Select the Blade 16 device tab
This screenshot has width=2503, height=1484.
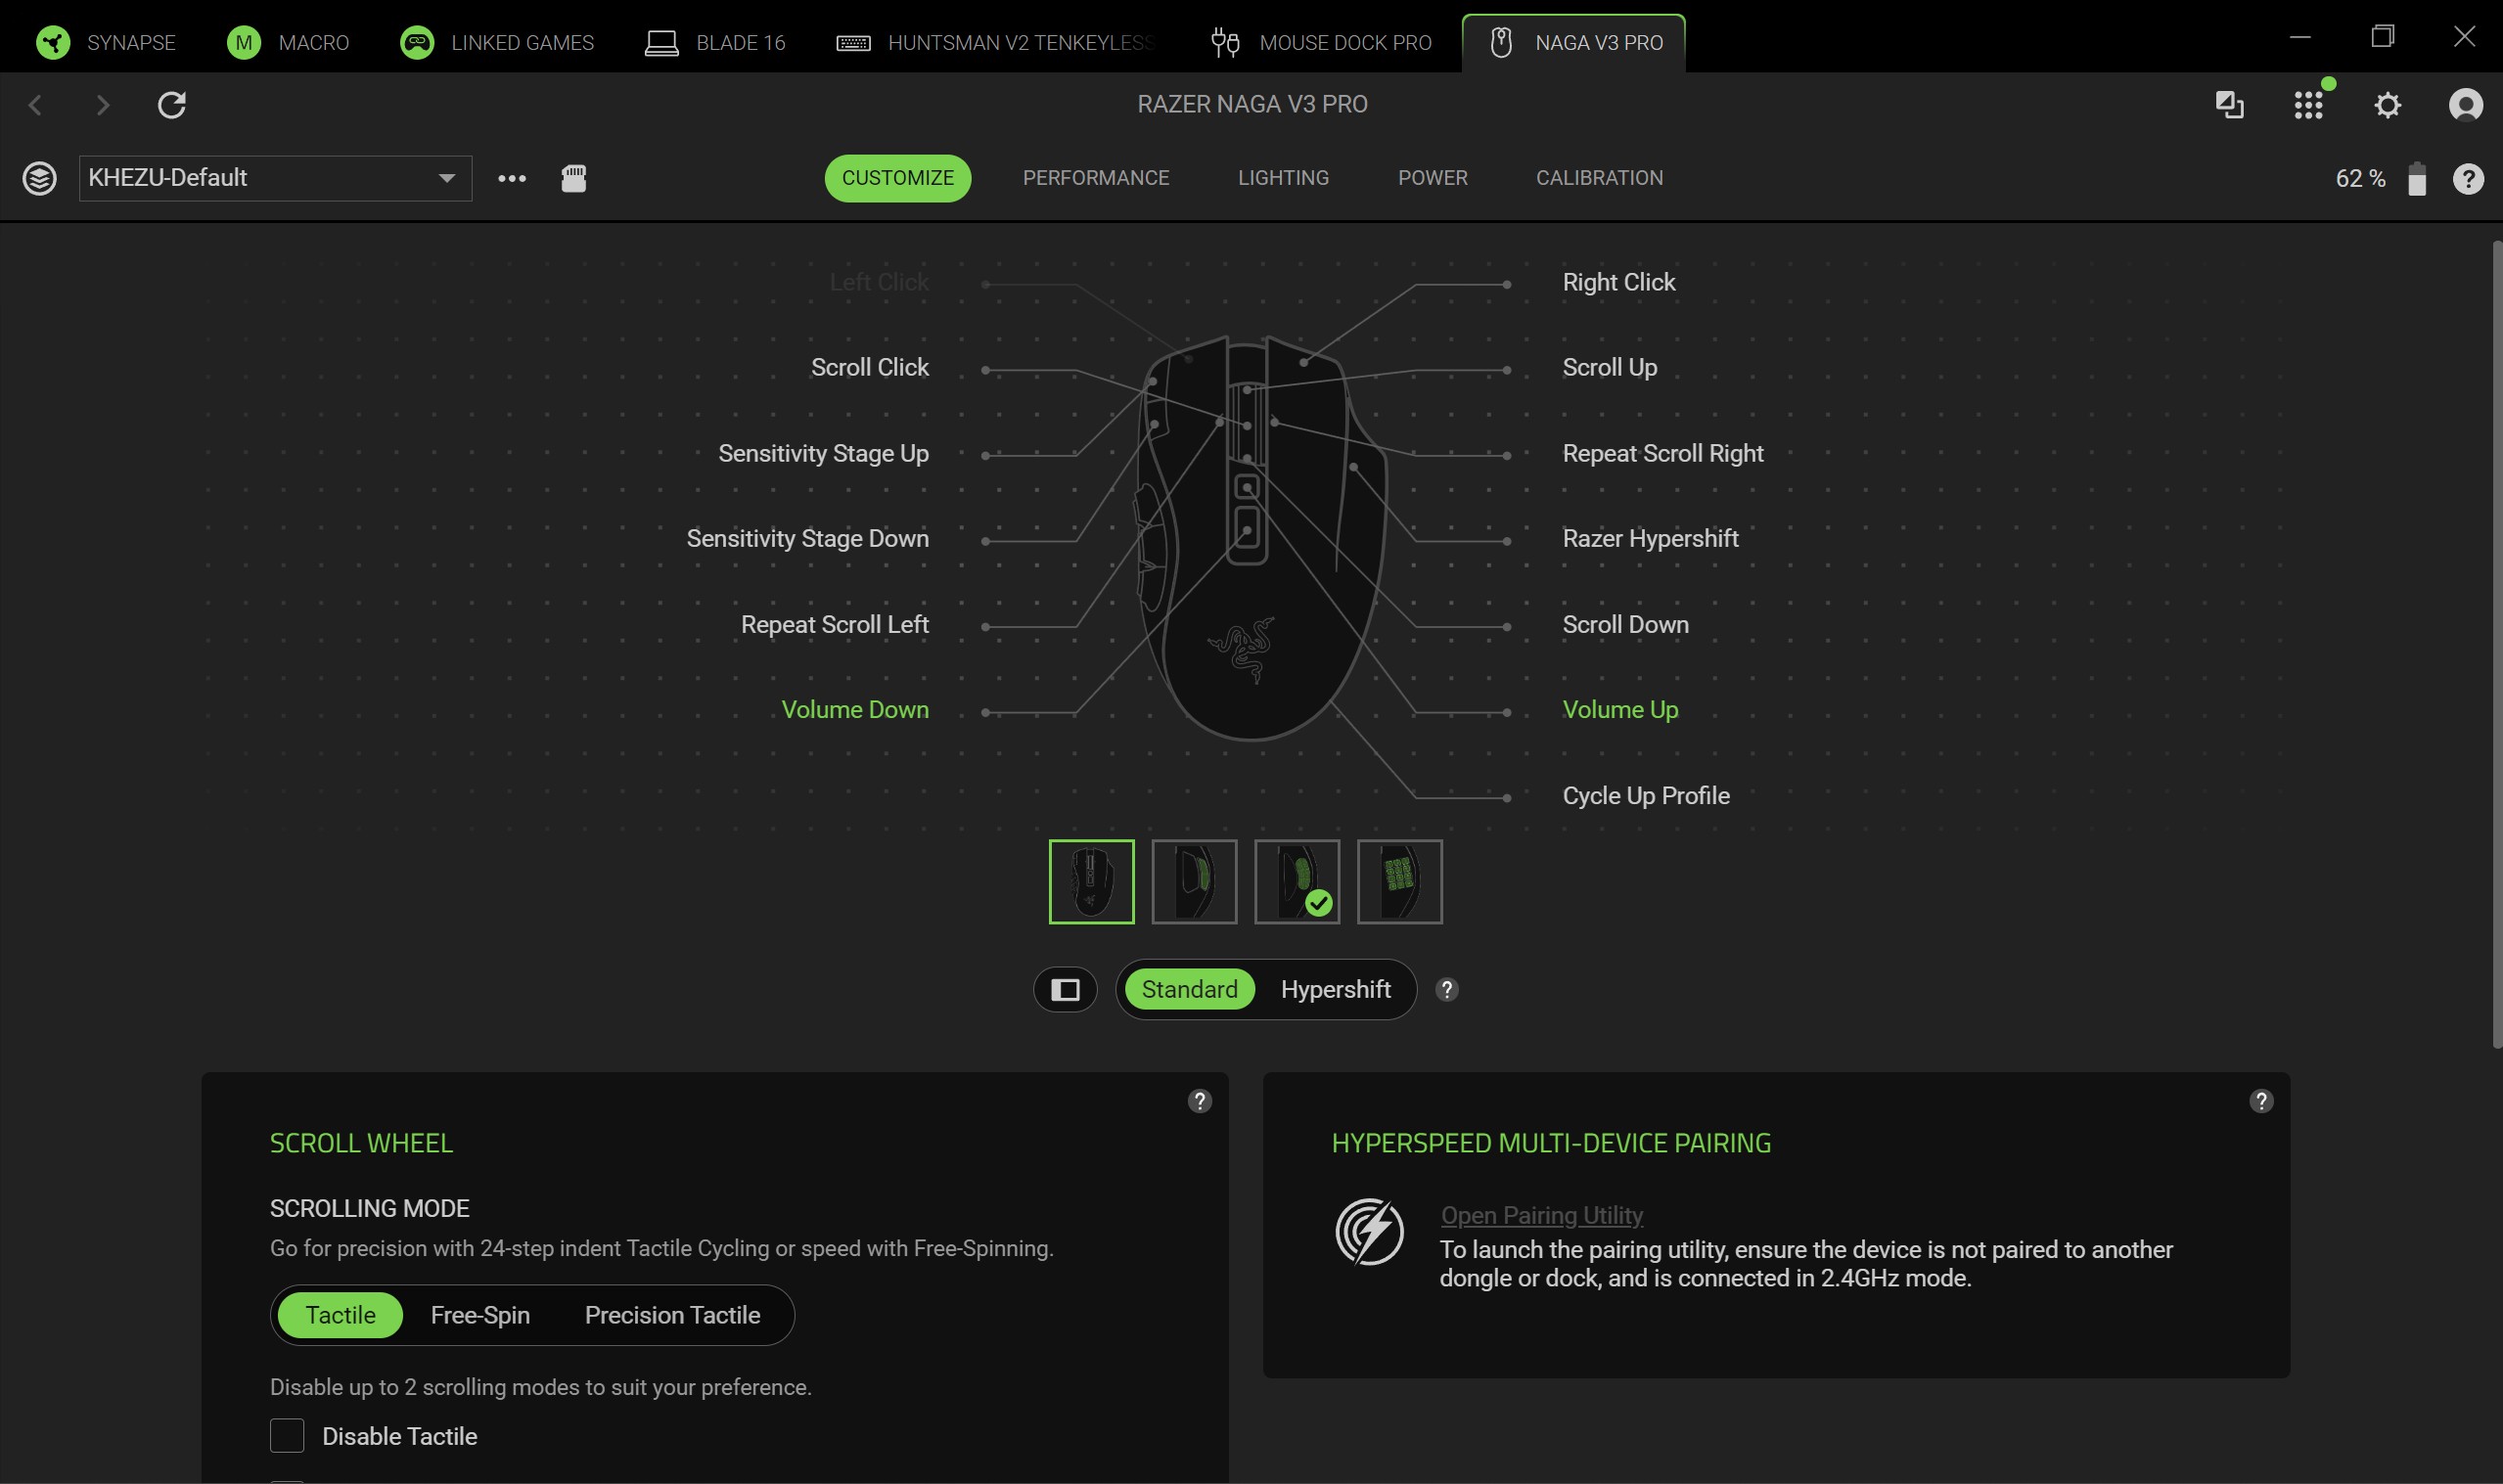(x=714, y=42)
